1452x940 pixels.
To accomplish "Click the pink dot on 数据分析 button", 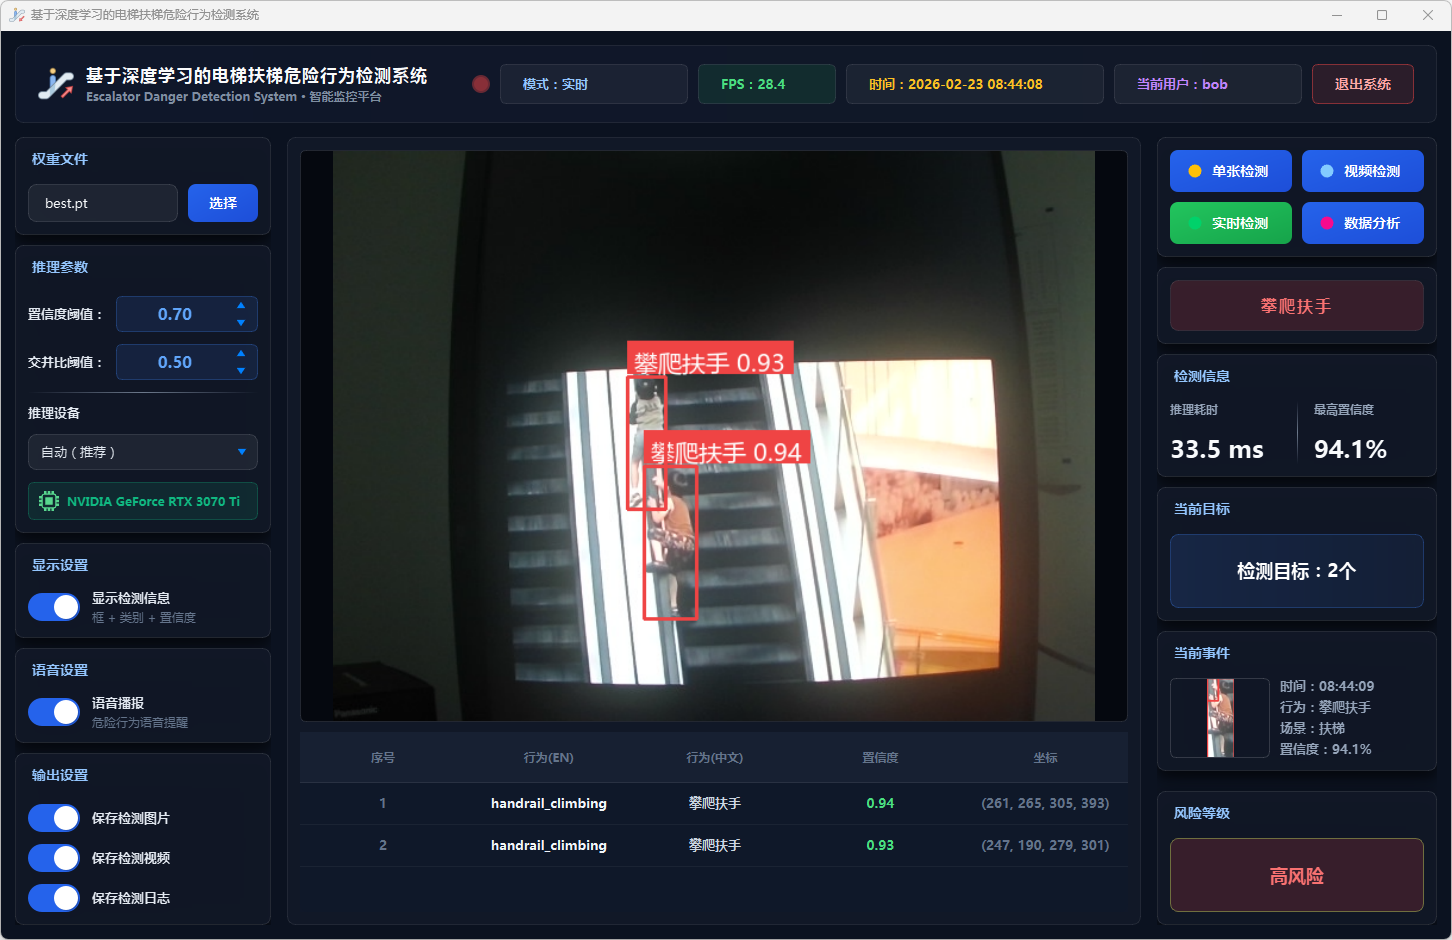I will [1326, 223].
